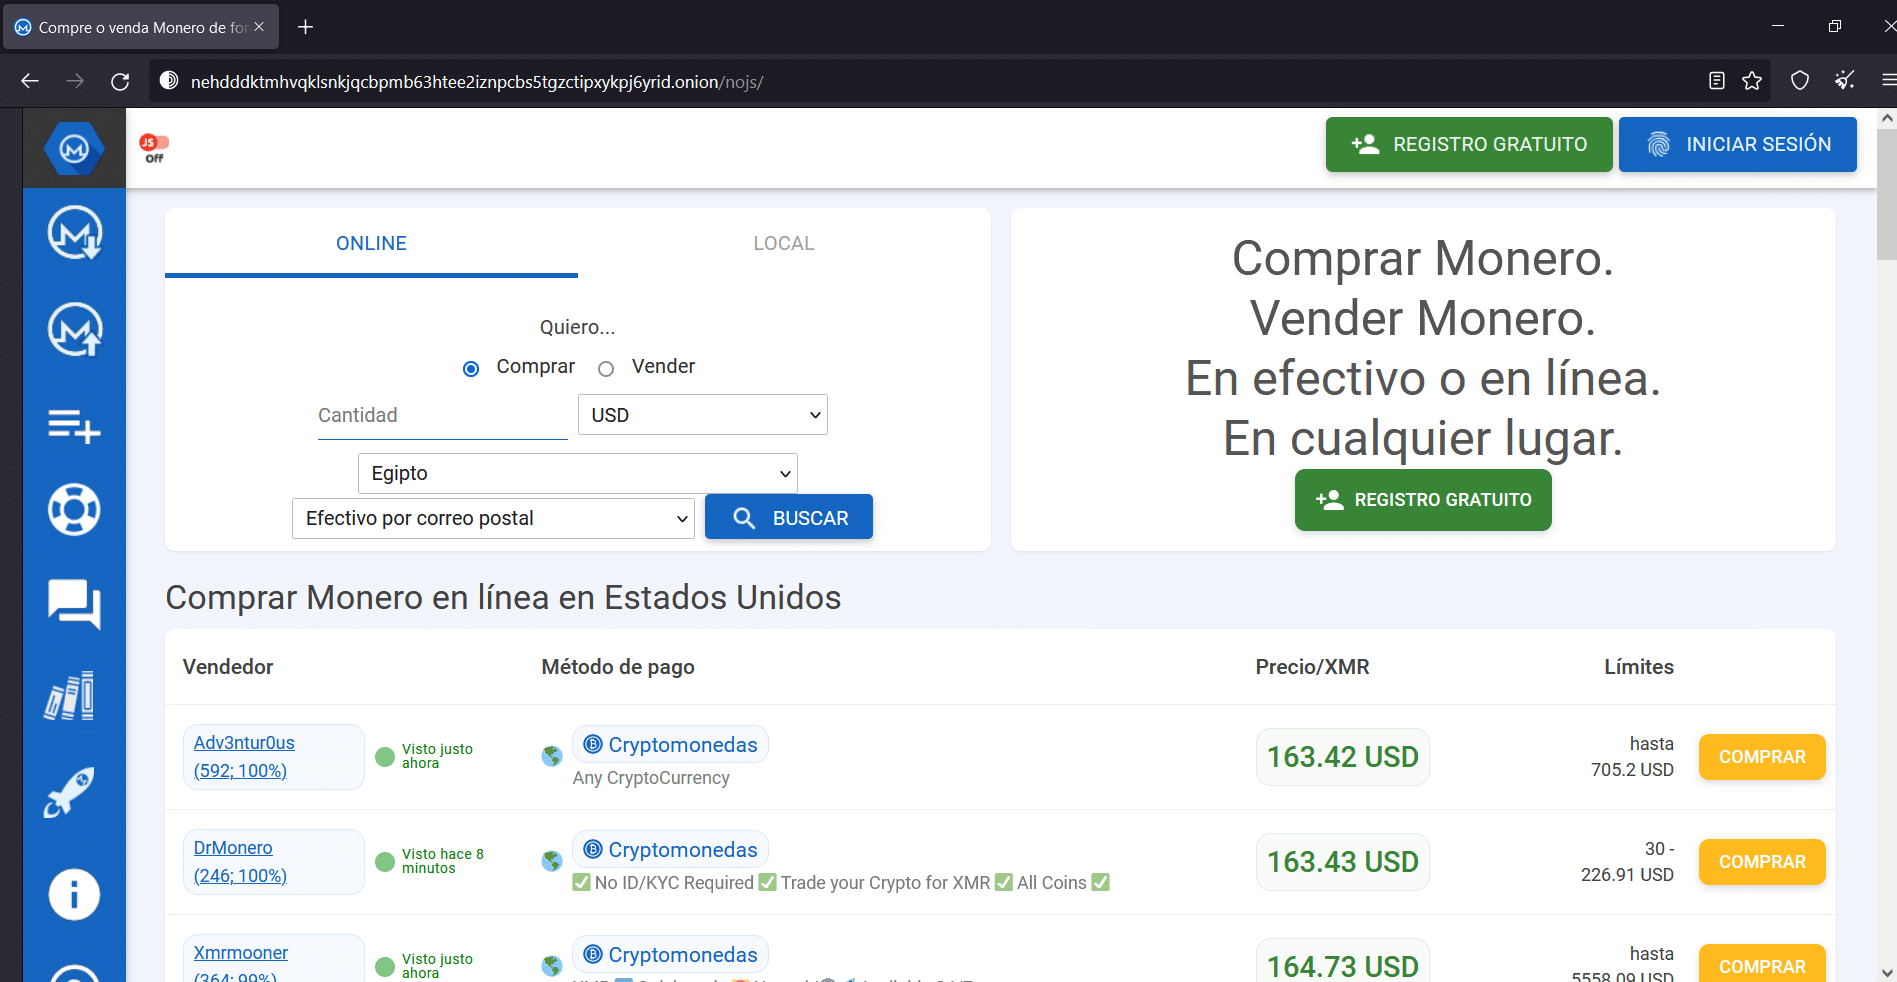
Task: Click the Visto hace 8 minutos status
Action: coord(443,861)
